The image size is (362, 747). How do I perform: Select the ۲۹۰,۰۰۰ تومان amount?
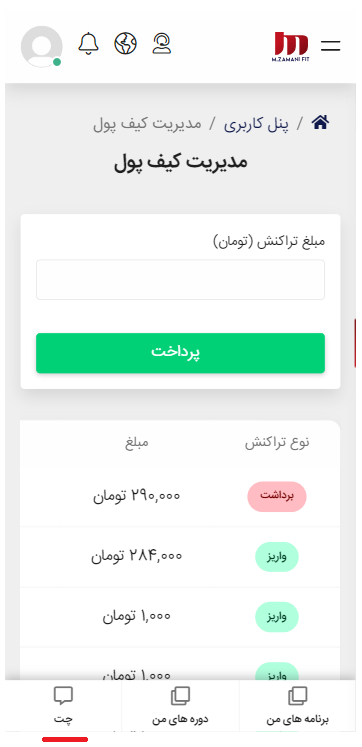click(136, 496)
